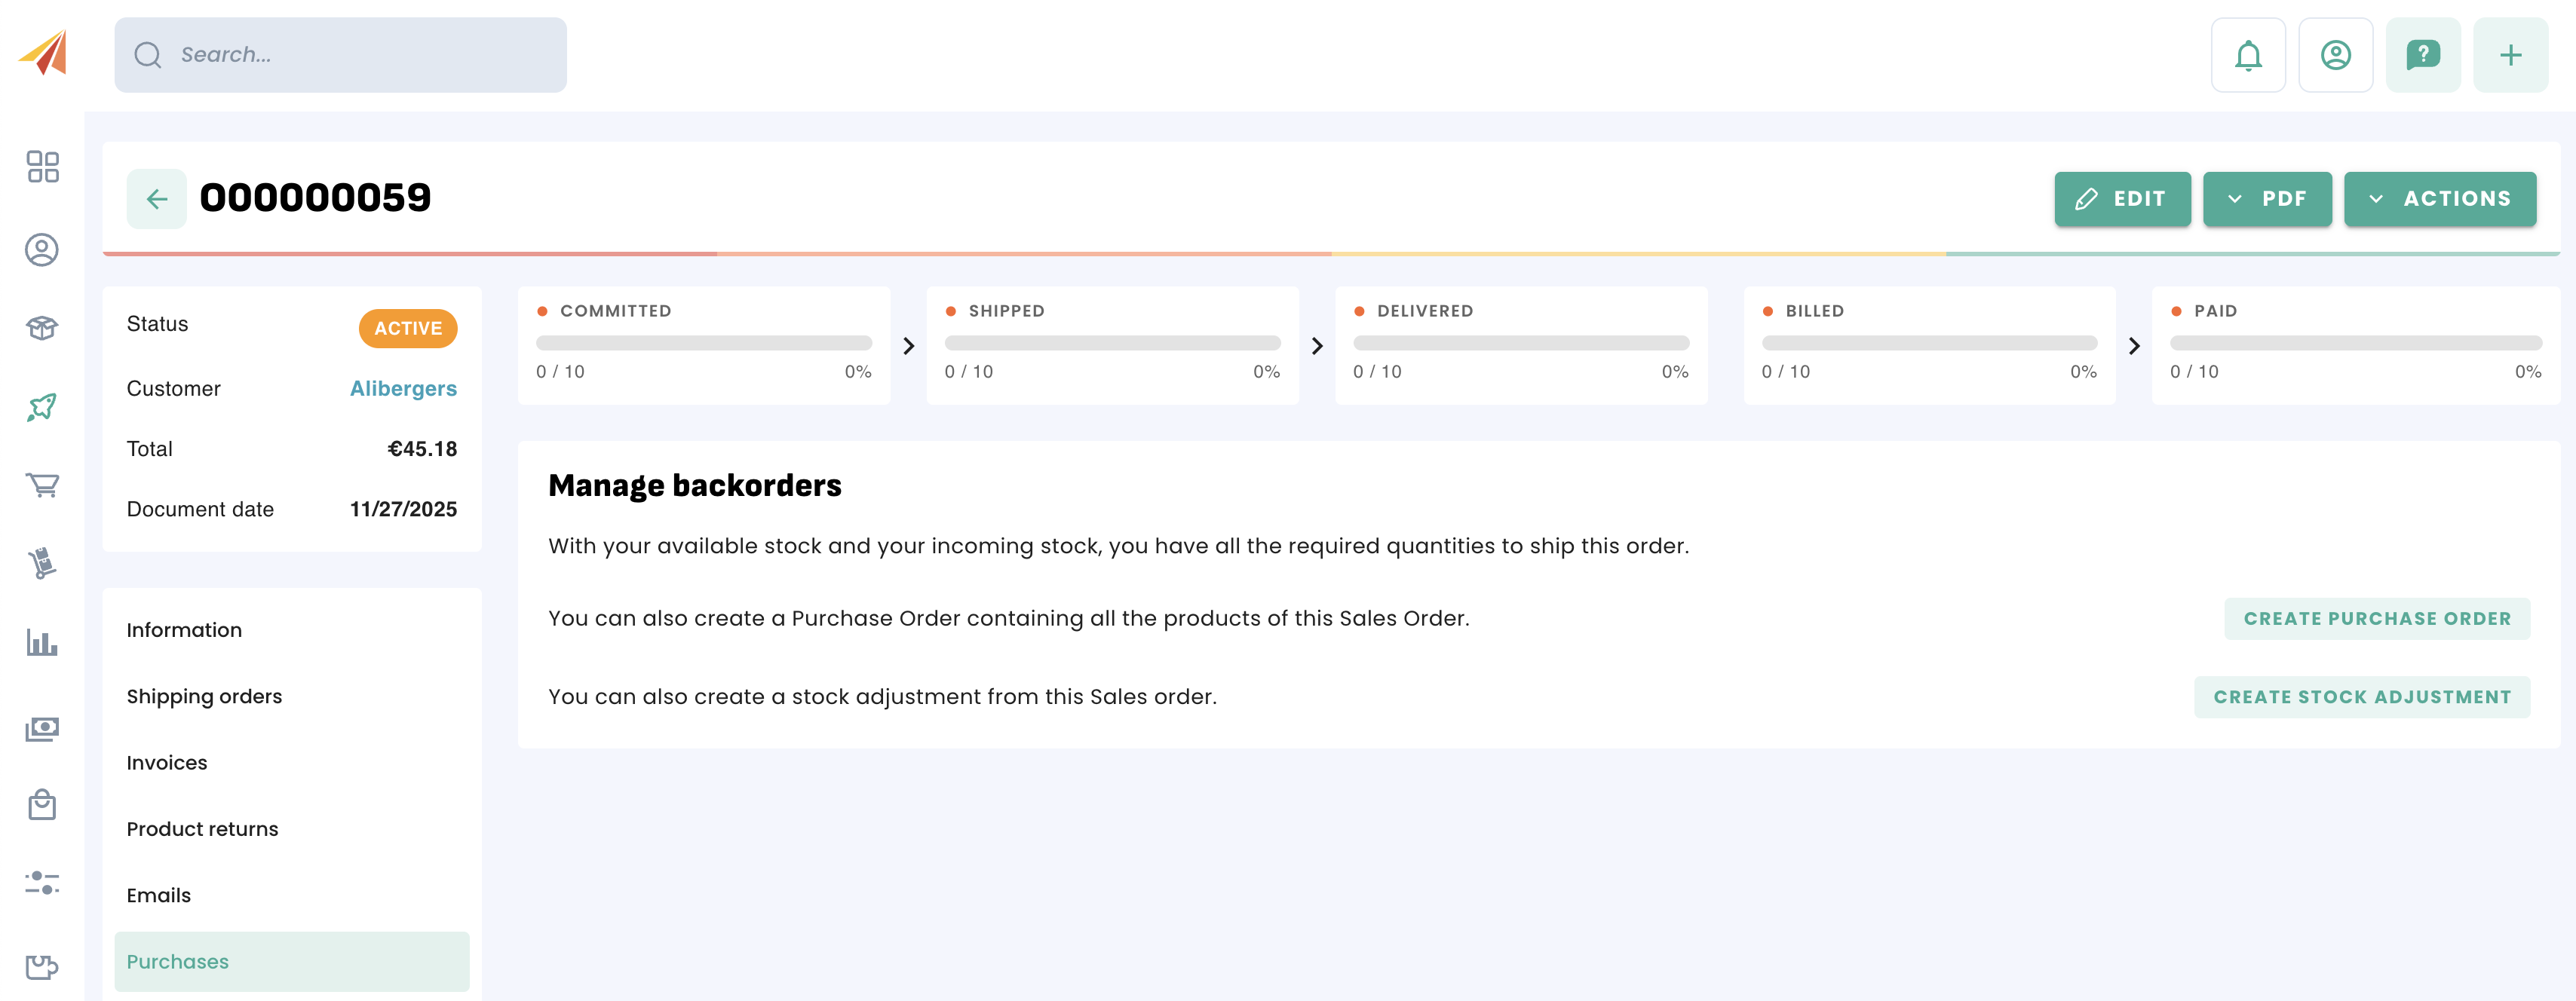This screenshot has height=1001, width=2576.
Task: Focus the Search input field
Action: tap(360, 55)
